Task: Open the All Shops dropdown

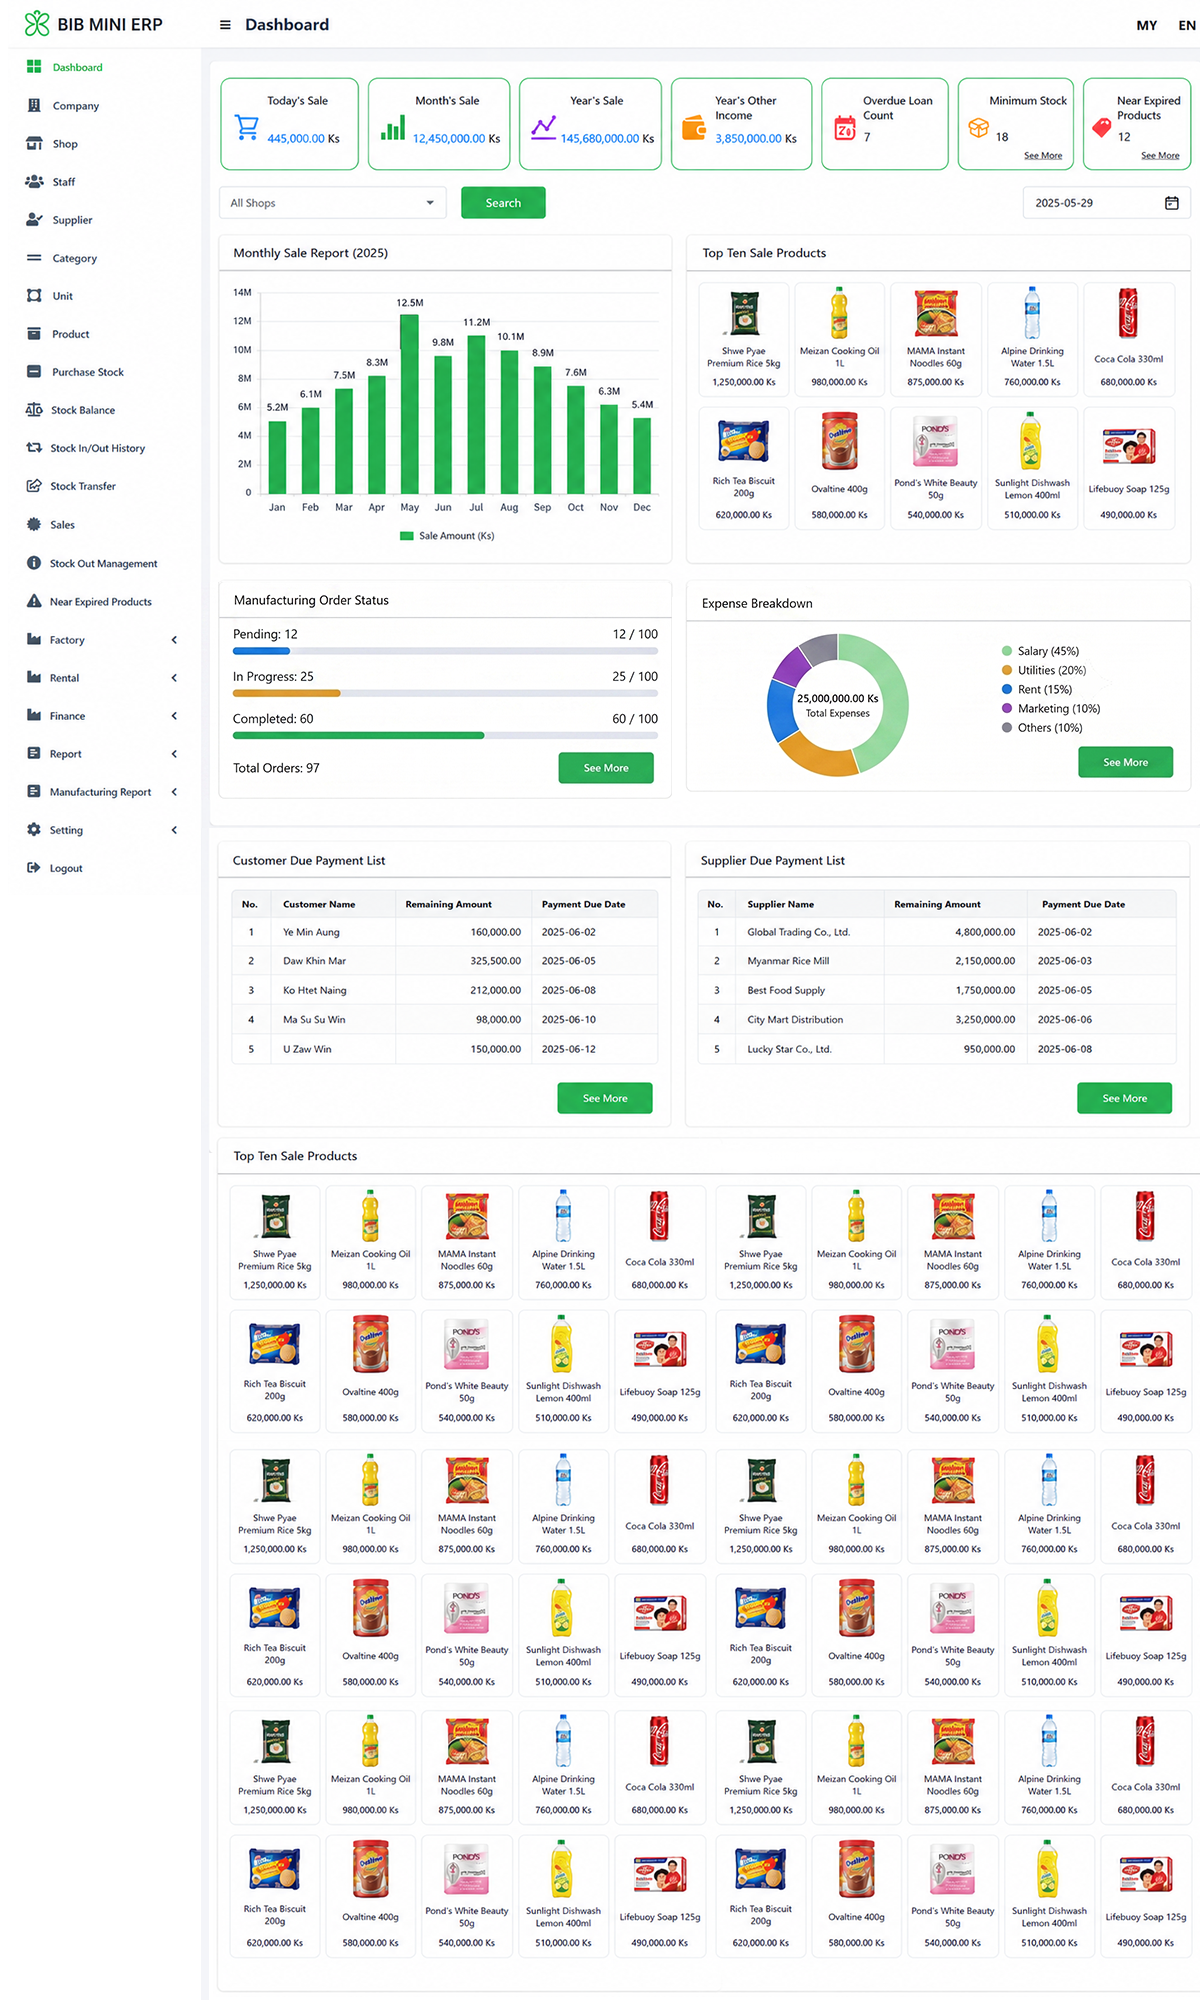Action: (333, 203)
